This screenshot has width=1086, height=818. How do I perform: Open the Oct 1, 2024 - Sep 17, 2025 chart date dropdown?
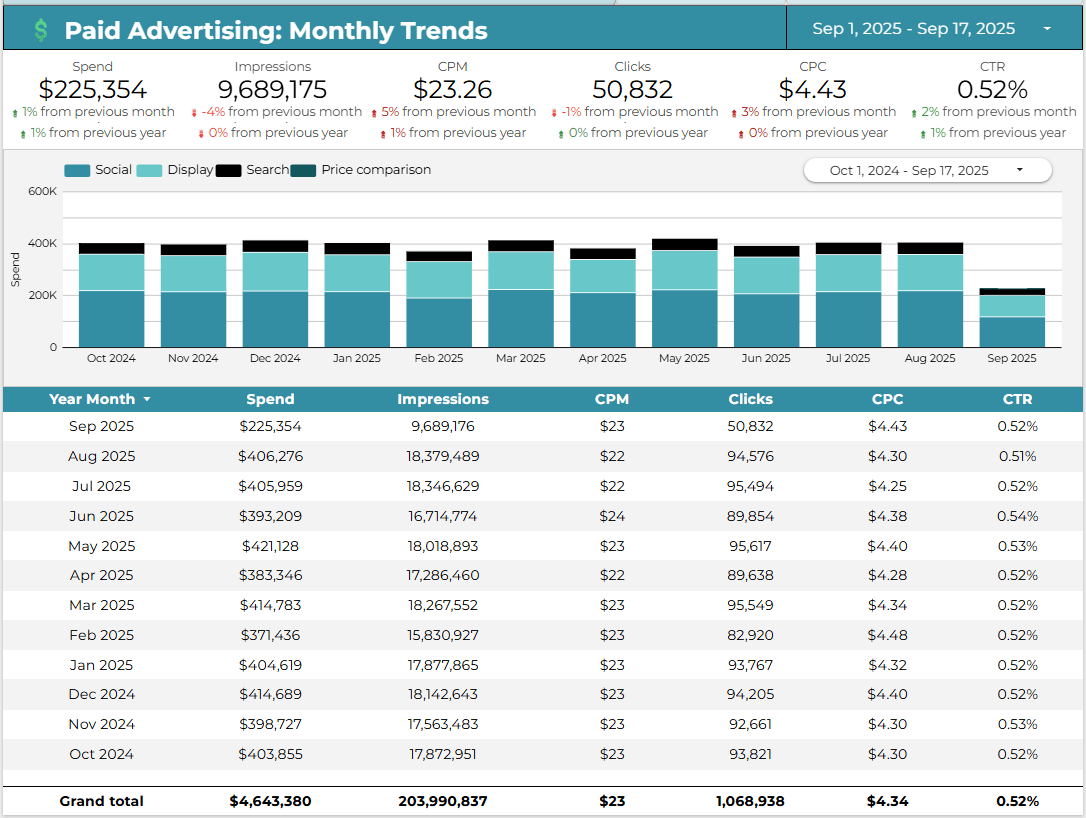(927, 170)
